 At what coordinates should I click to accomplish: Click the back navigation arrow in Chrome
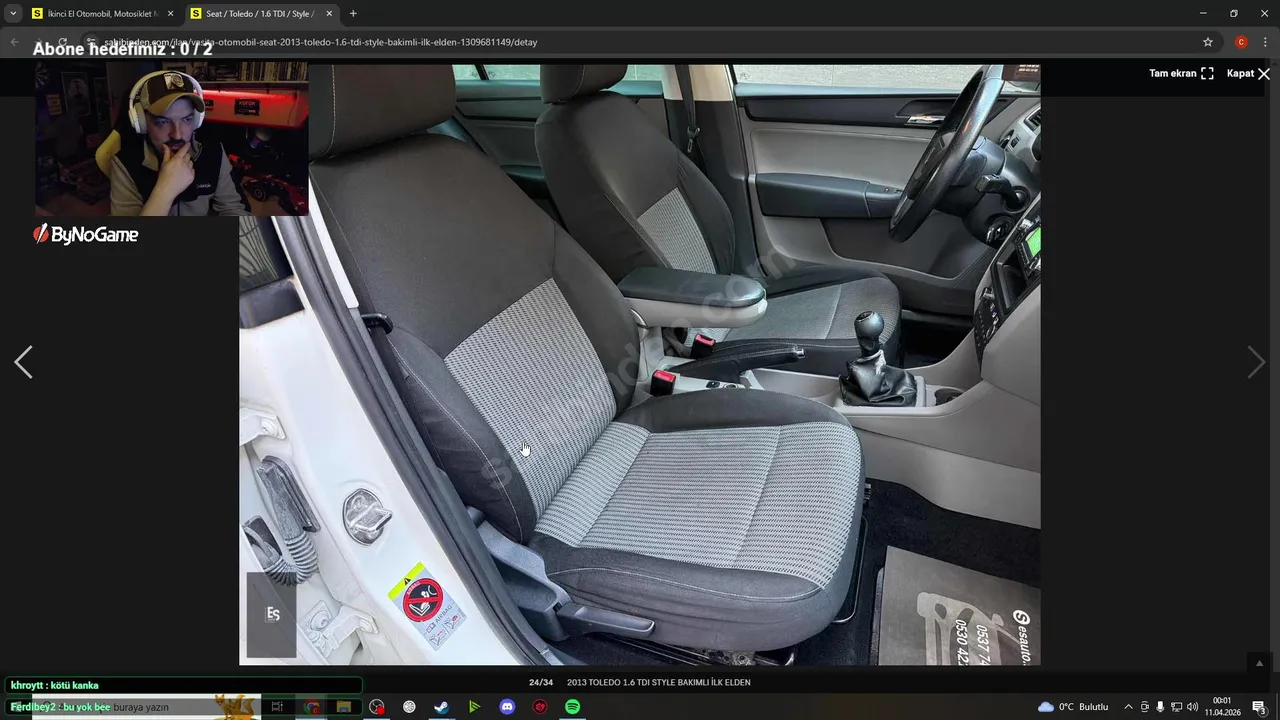point(14,42)
